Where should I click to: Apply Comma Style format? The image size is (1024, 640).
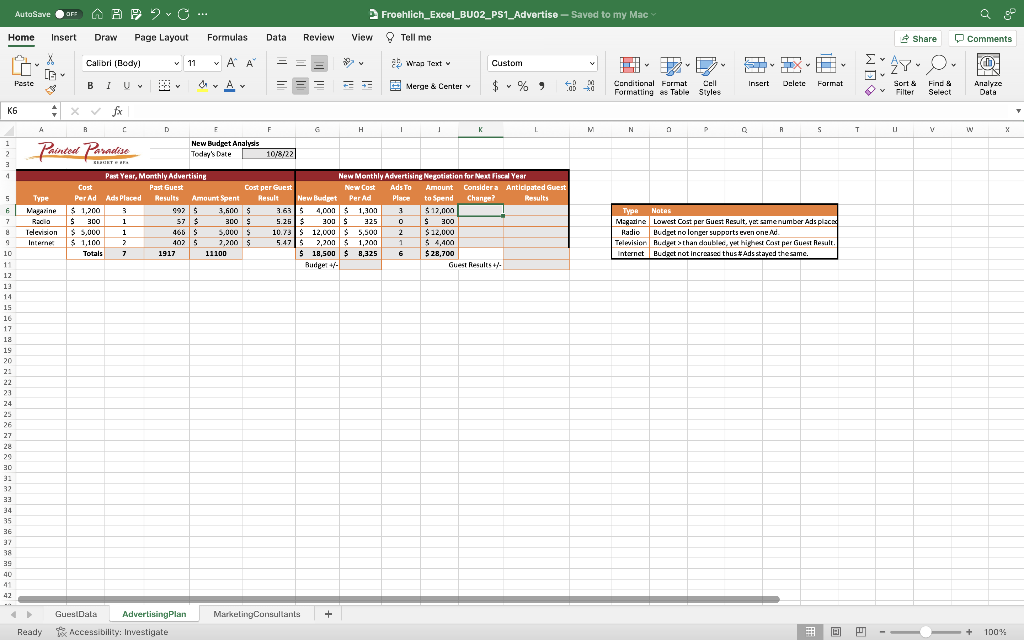tap(541, 86)
